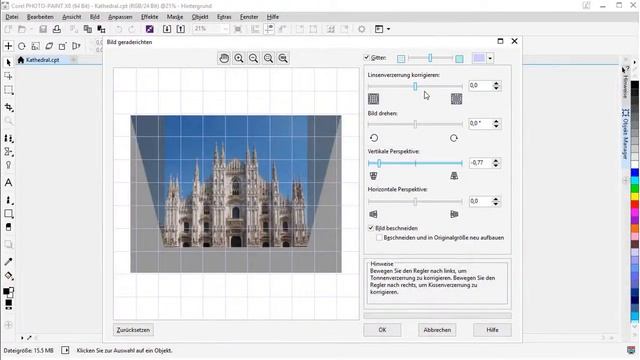Adjust Vertikale Perspektive value spinner
The height and width of the screenshot is (360, 640).
[496, 163]
